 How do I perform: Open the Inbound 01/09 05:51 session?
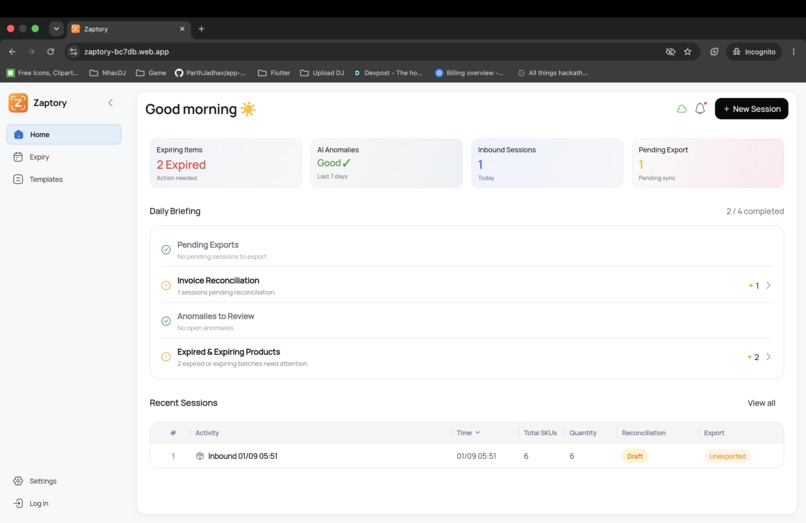click(x=467, y=456)
